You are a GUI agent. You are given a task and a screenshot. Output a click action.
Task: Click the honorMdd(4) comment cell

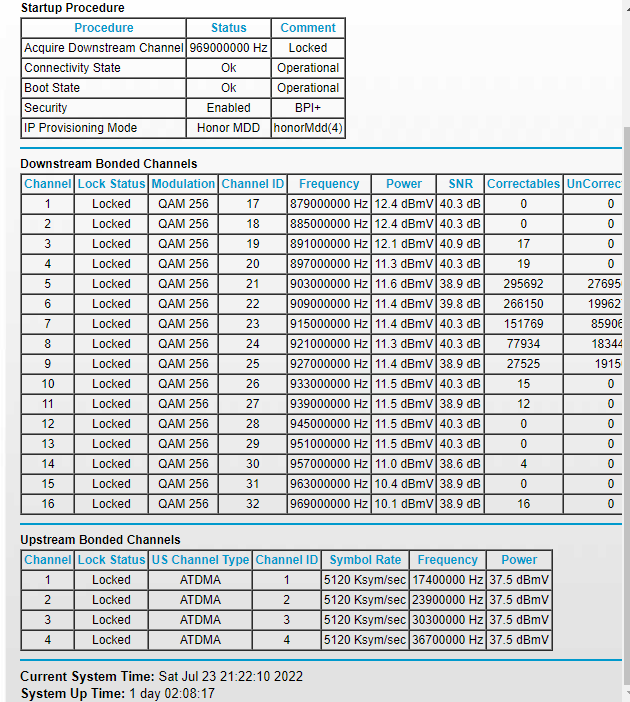[308, 128]
